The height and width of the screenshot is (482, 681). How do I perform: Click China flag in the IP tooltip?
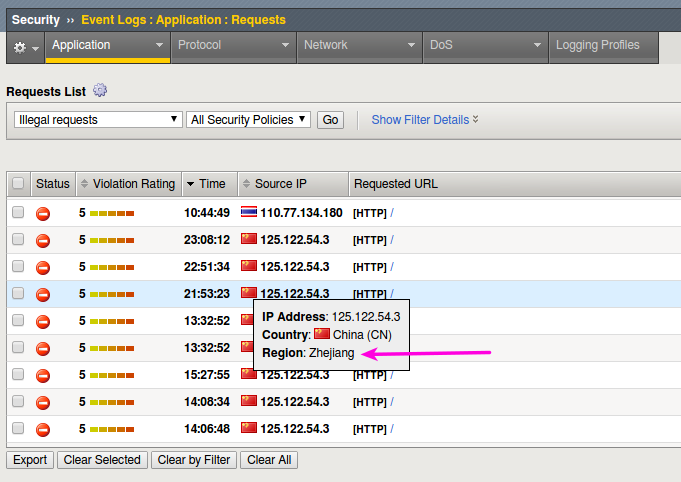tap(322, 333)
